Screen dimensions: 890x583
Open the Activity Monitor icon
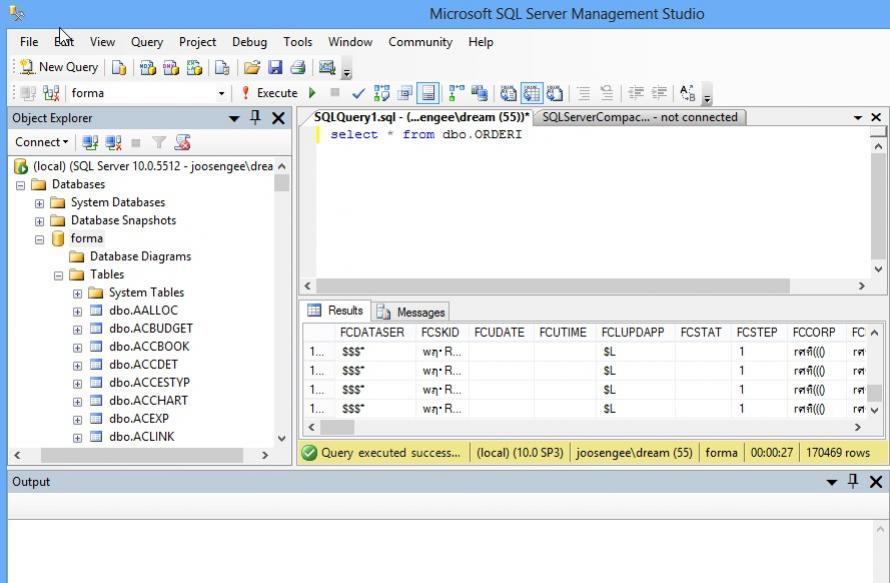(327, 68)
